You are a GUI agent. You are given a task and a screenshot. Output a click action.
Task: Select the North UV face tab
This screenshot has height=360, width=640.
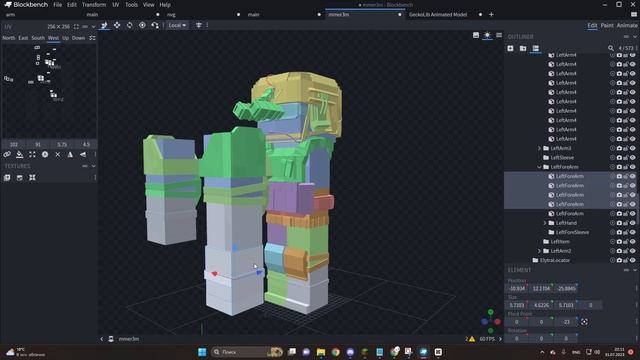click(9, 38)
